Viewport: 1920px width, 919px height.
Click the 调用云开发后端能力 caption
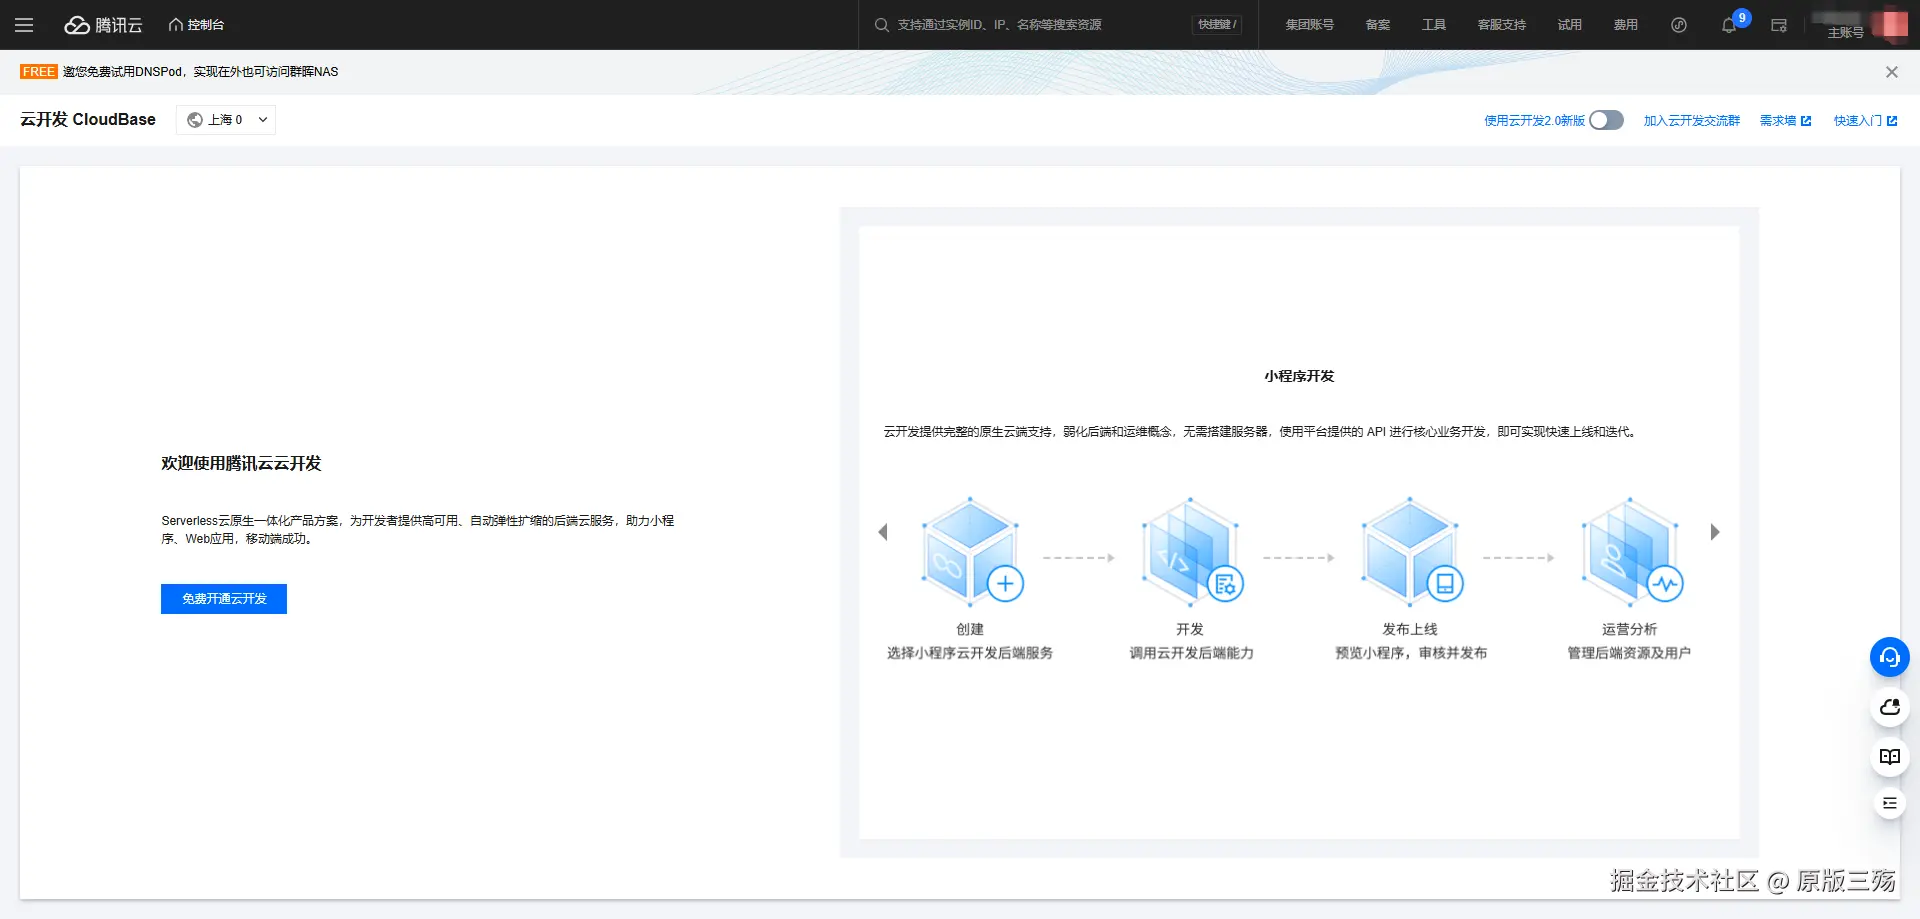click(1191, 653)
